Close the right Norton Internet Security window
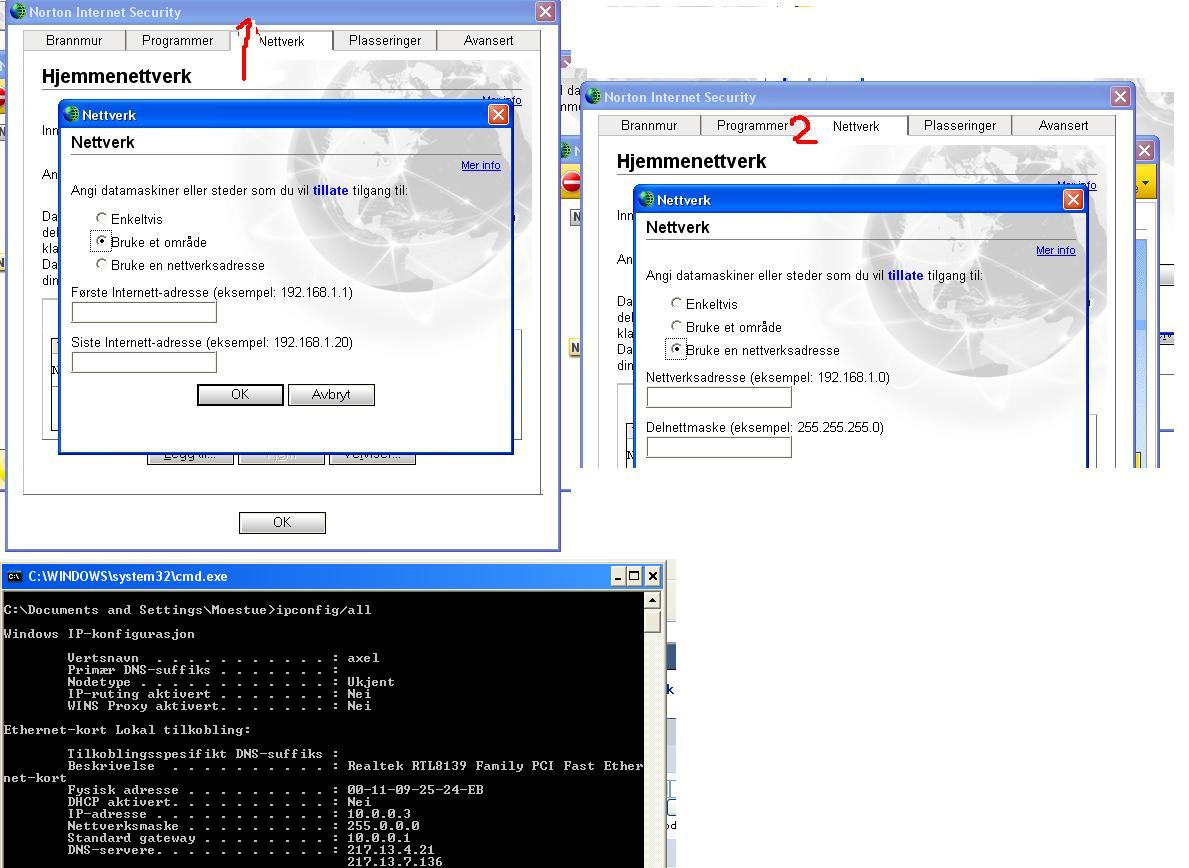The height and width of the screenshot is (868, 1189). coord(1120,96)
